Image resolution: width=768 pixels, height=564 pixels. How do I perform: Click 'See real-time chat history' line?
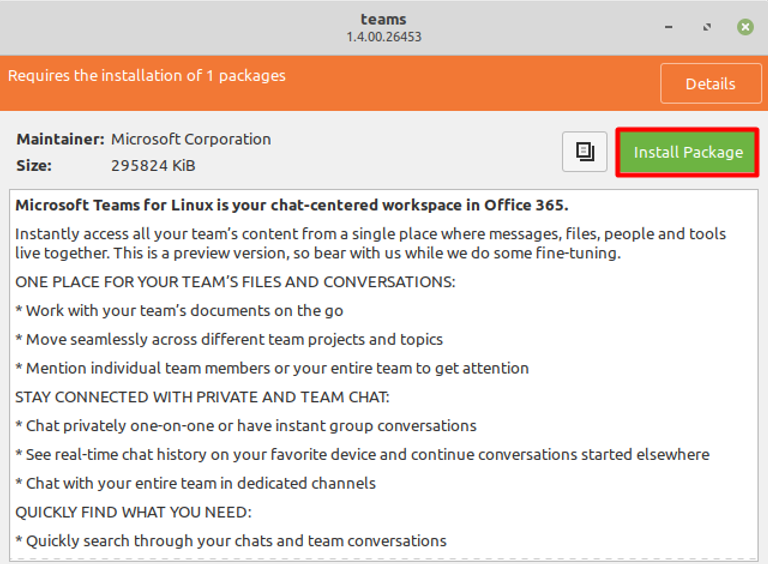coord(362,455)
